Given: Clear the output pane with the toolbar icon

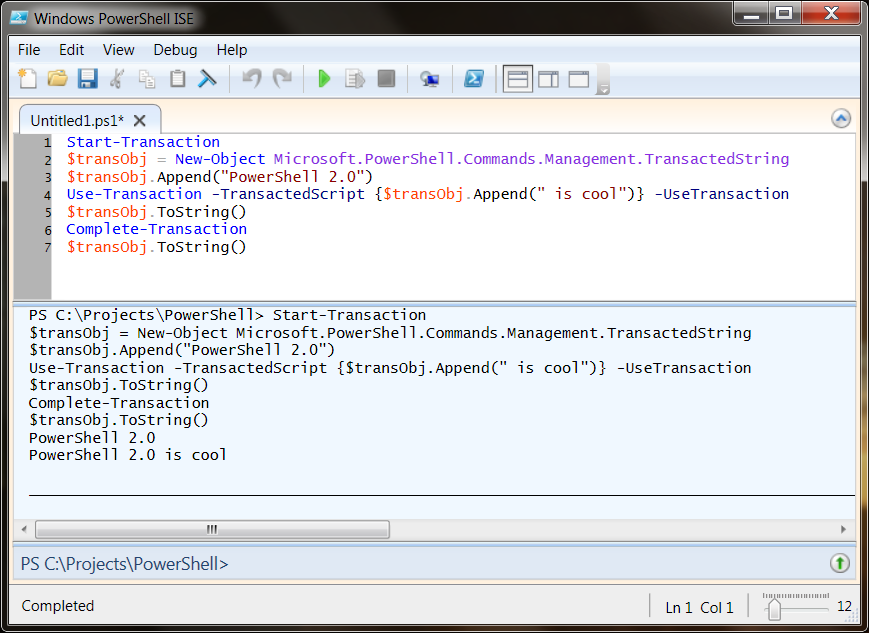Looking at the screenshot, I should 207,79.
